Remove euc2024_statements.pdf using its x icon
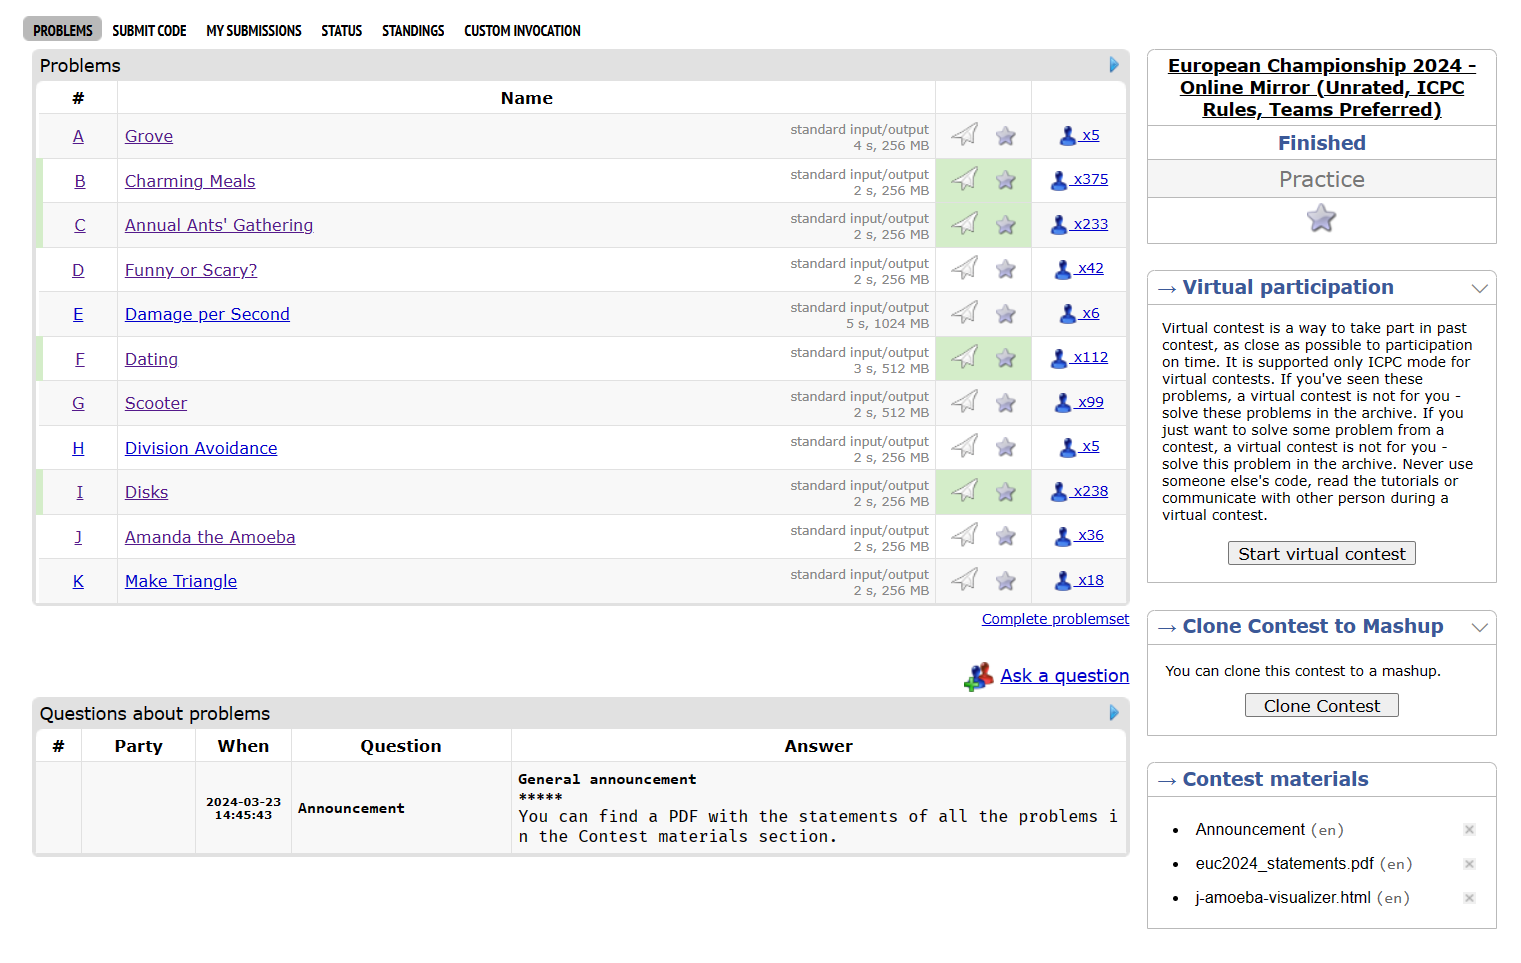This screenshot has width=1521, height=963. [x=1469, y=864]
